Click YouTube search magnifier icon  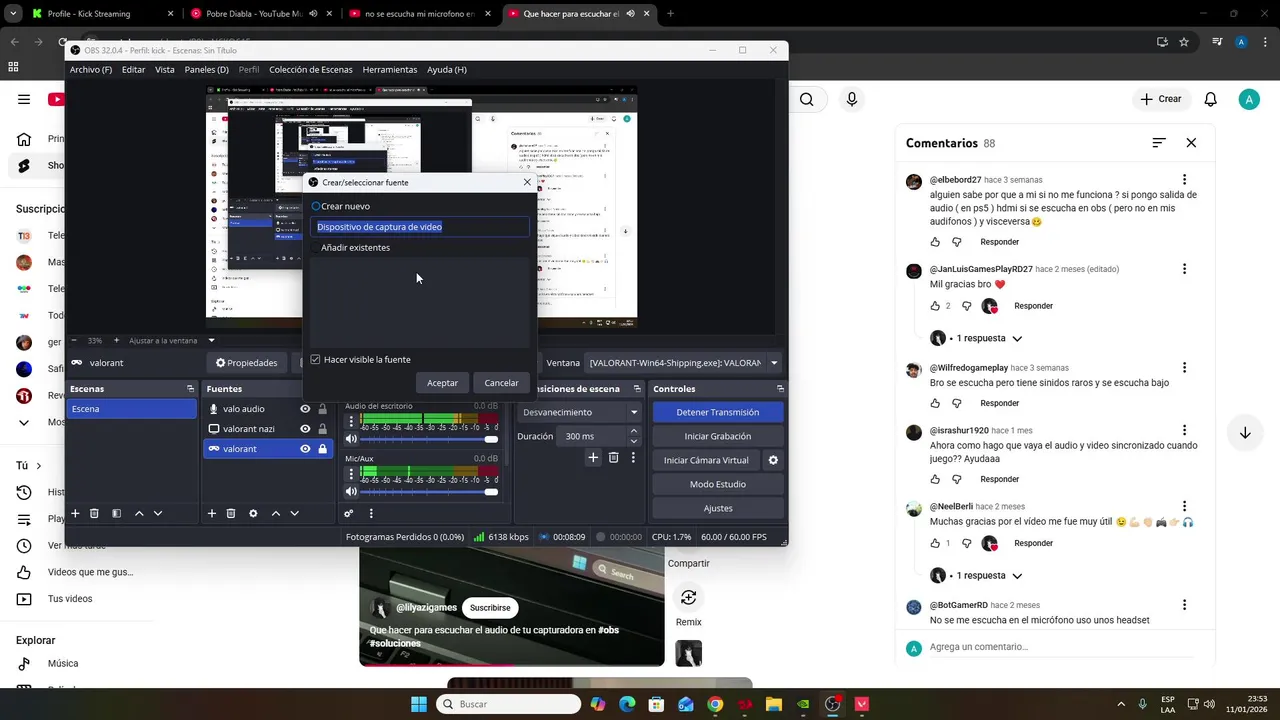(x=806, y=99)
